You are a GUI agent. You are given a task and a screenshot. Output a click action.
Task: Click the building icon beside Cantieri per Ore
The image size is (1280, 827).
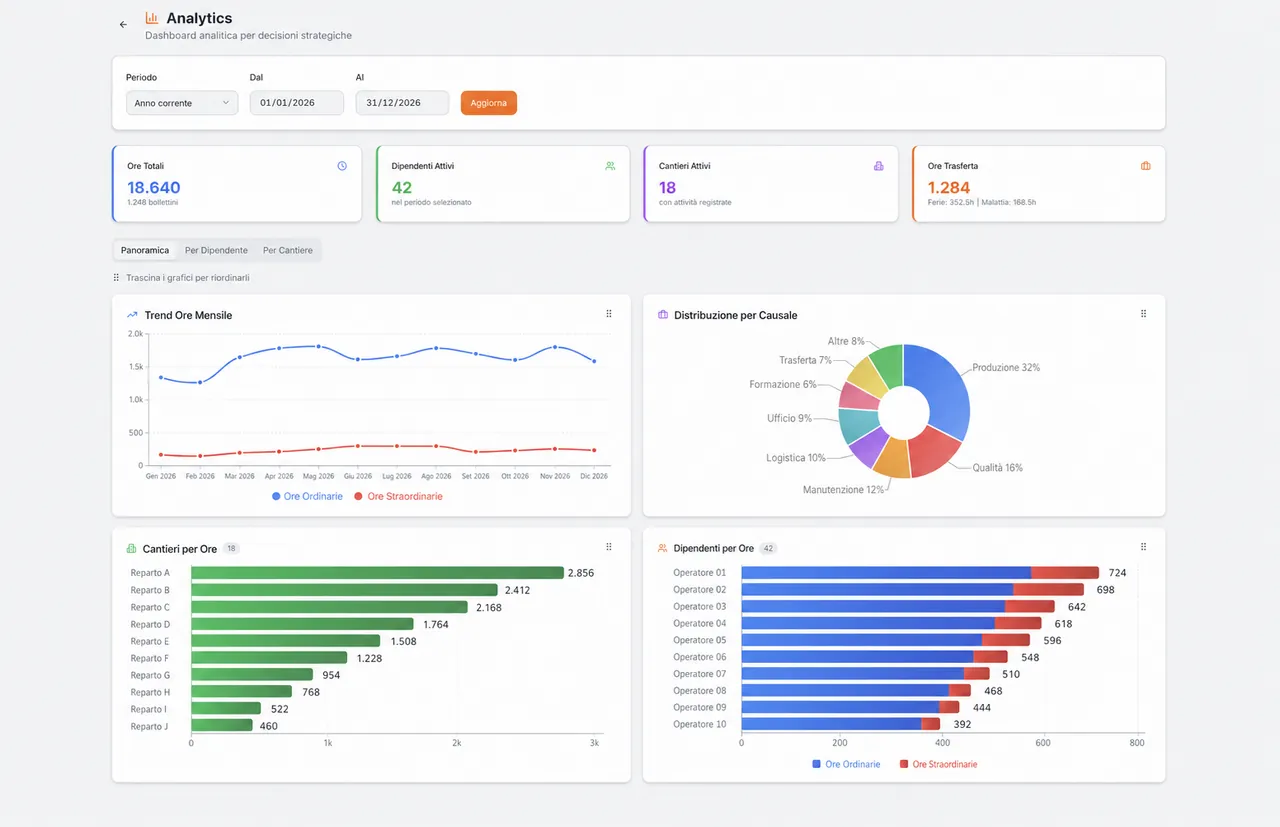pos(132,548)
